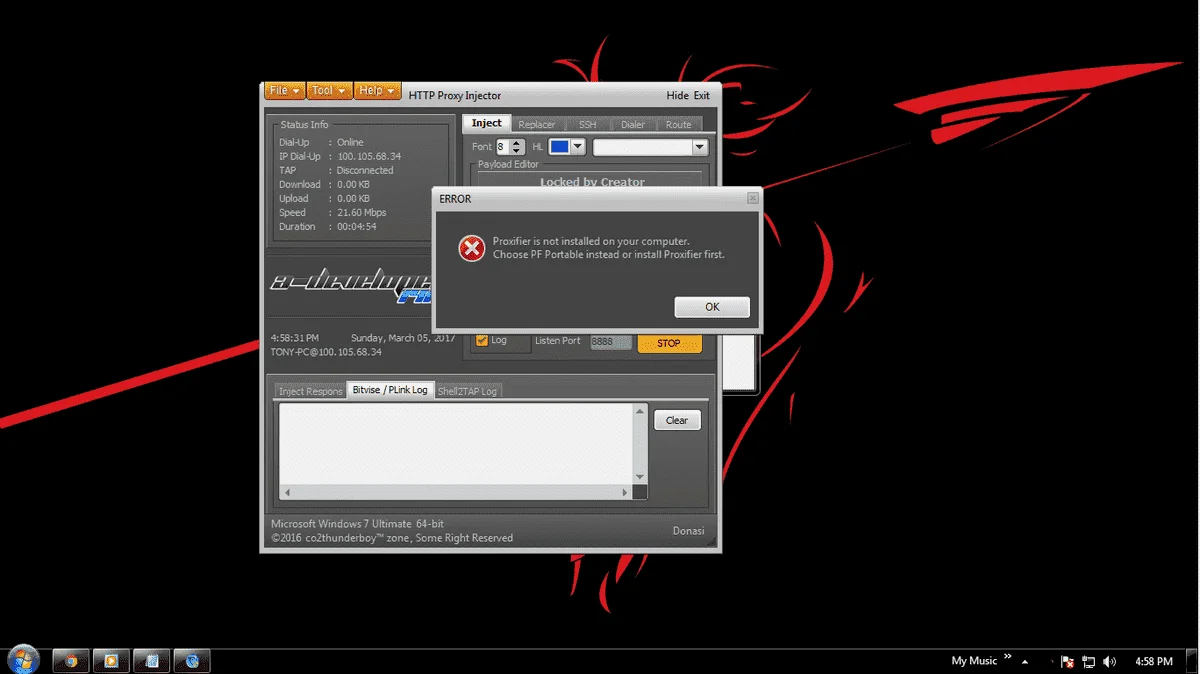
Task: Open the Help menu
Action: [x=378, y=90]
